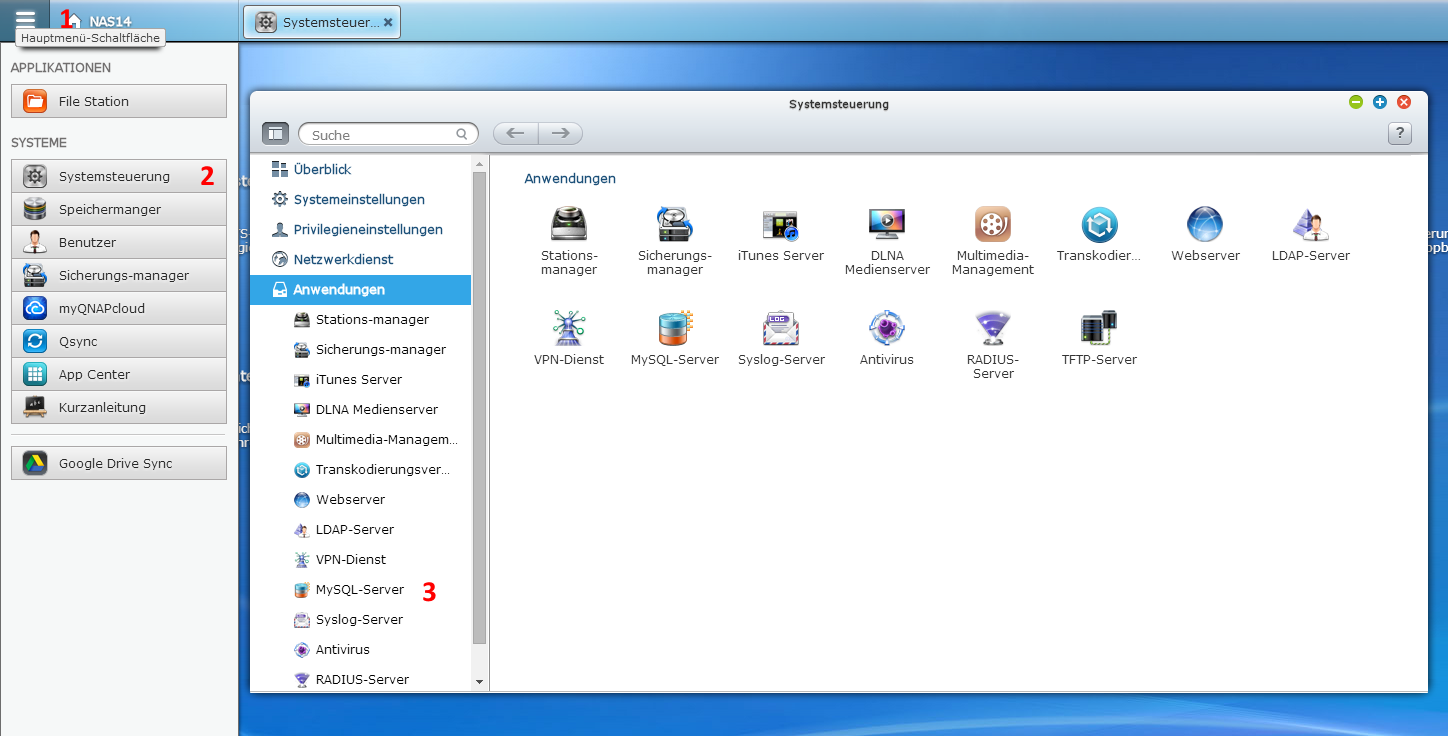Select Überblick in the sidebar

[x=360, y=170]
